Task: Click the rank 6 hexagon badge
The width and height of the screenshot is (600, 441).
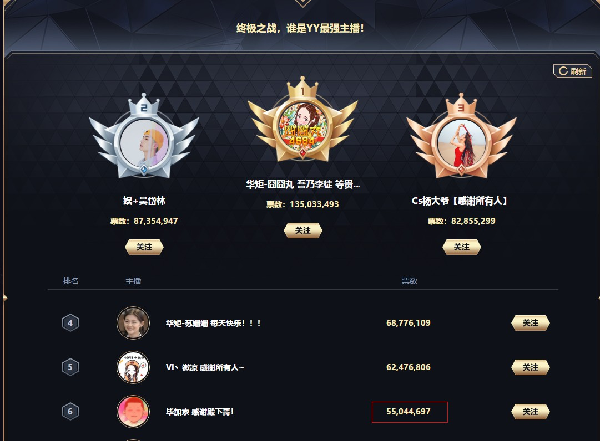Action: point(70,412)
